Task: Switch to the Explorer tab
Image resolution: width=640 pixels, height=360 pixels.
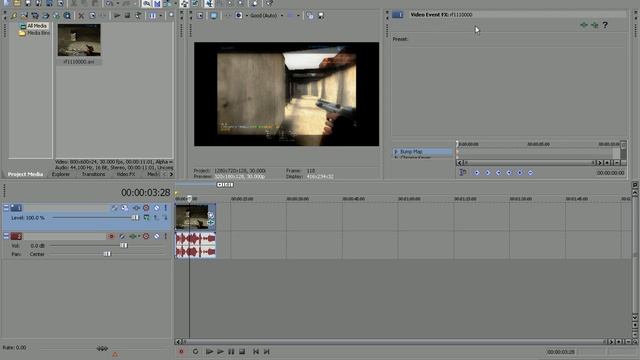Action: coord(60,174)
